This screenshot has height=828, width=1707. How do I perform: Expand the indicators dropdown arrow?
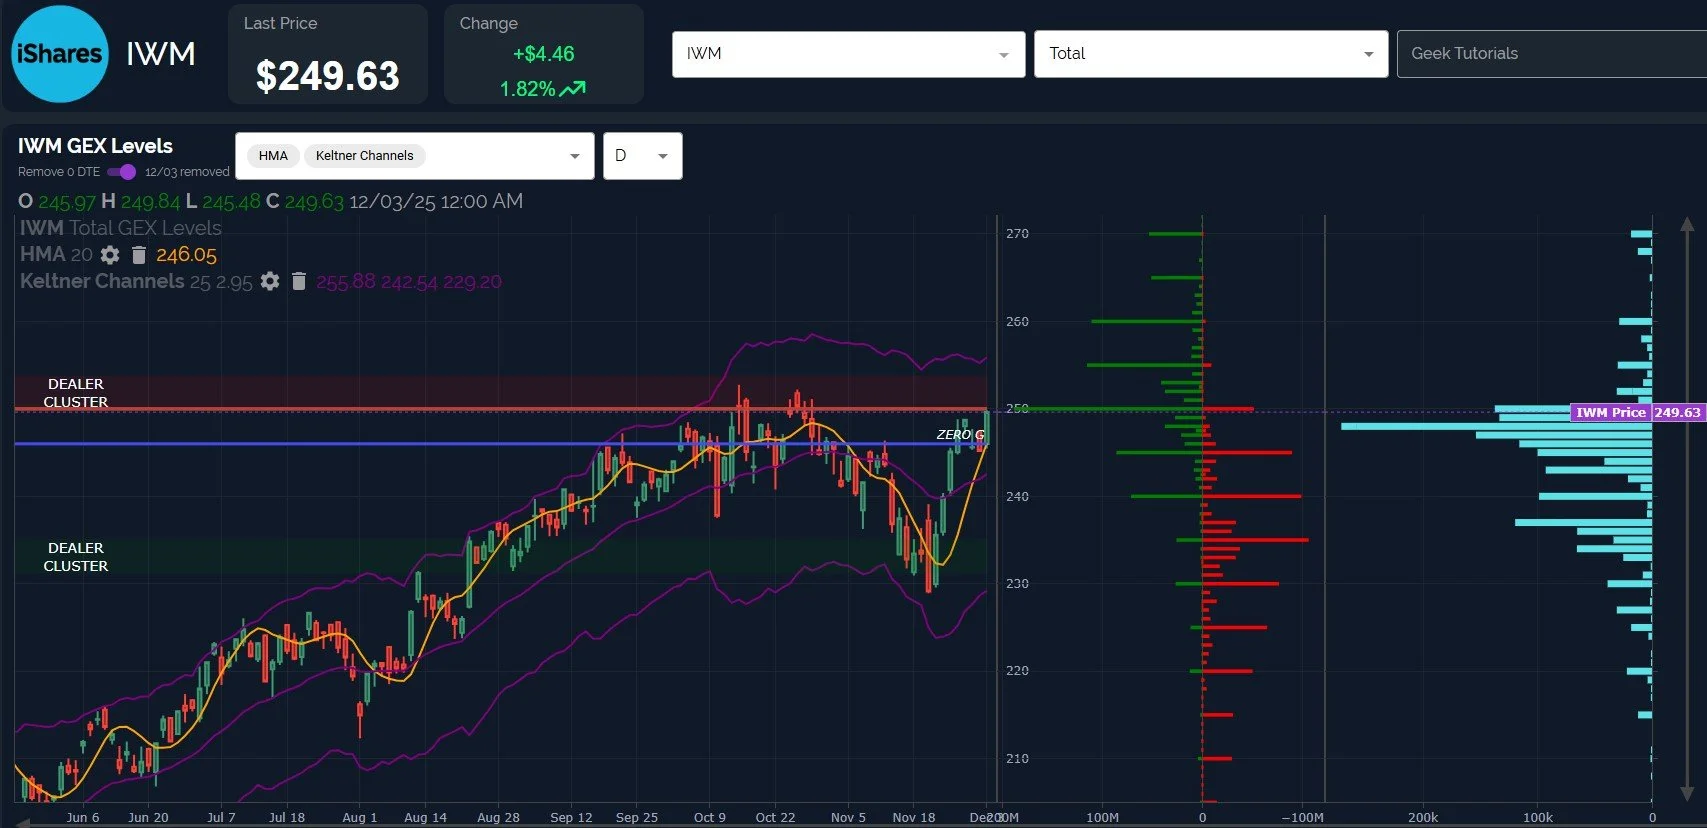(x=575, y=156)
